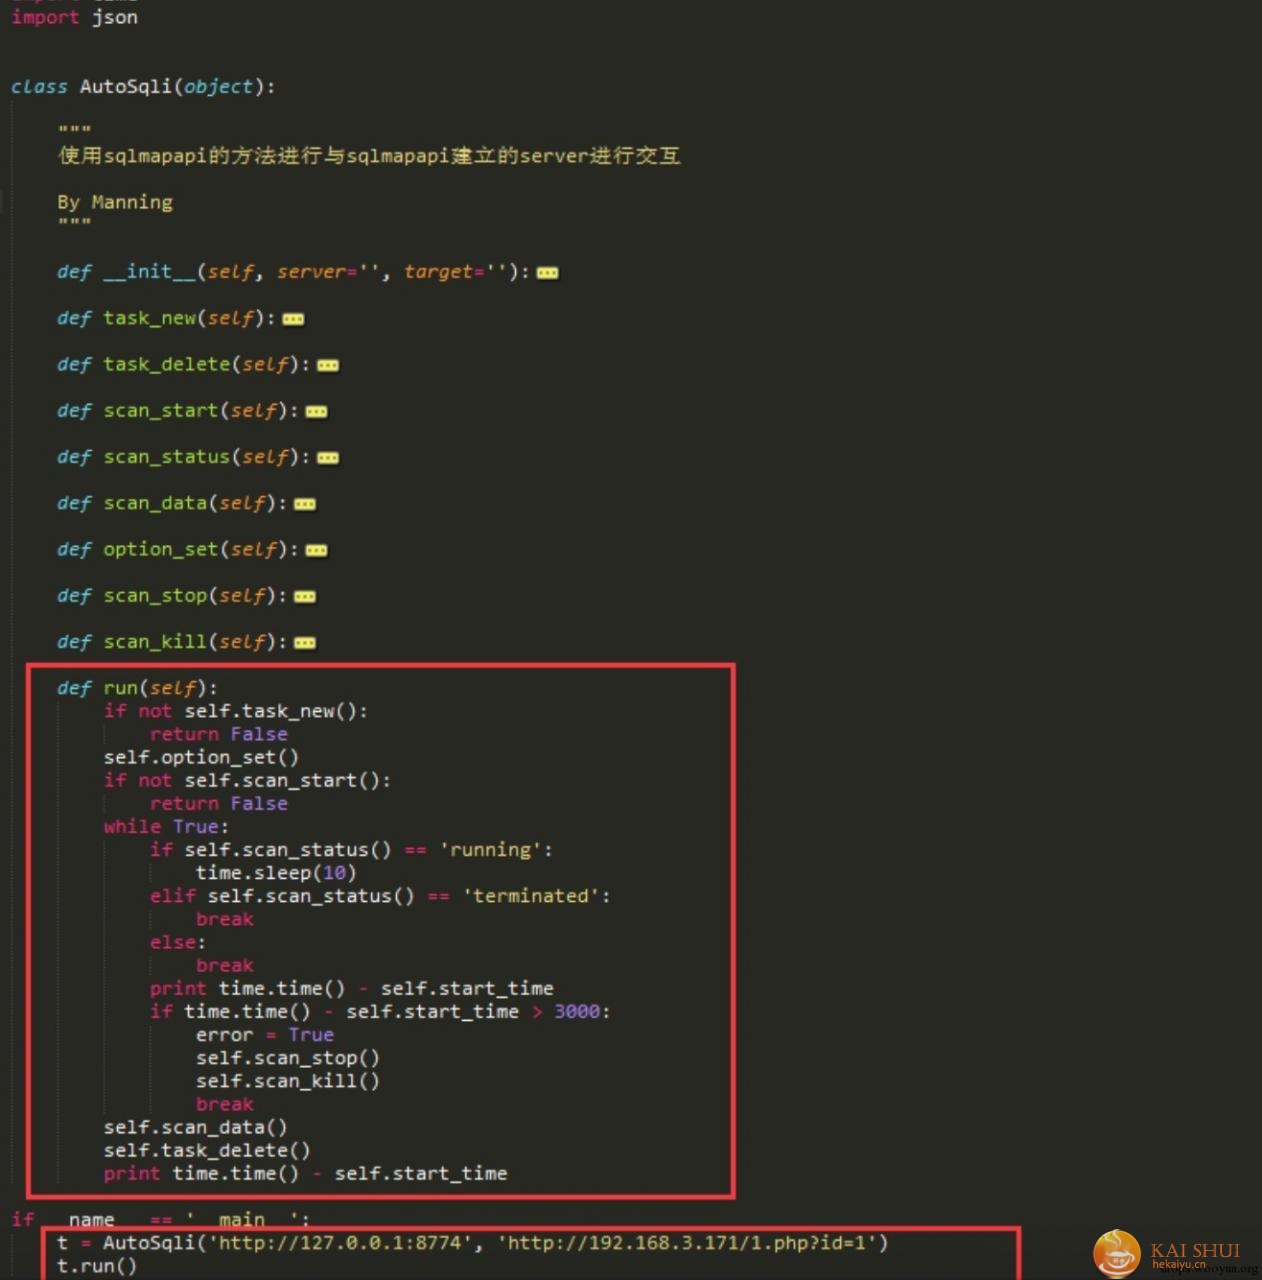Image resolution: width=1262 pixels, height=1280 pixels.
Task: Click the 'error = True' line
Action: (x=265, y=1034)
